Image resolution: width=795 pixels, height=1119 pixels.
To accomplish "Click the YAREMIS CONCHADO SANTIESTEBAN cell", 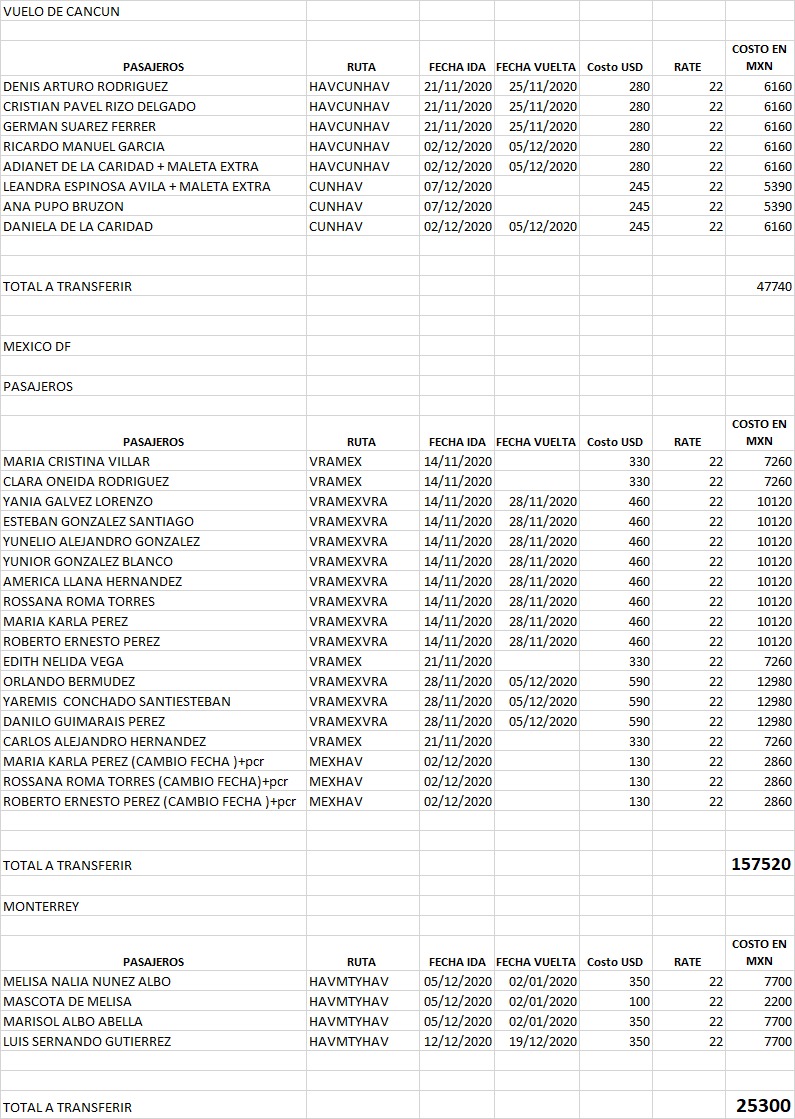I will (153, 701).
